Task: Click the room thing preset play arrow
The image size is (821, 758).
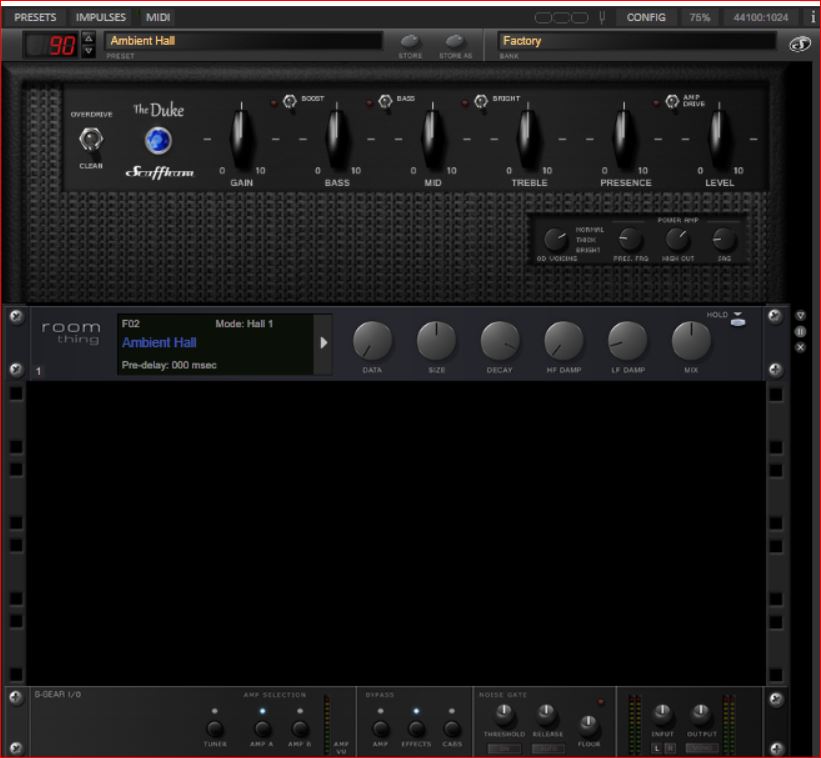Action: pyautogui.click(x=323, y=343)
